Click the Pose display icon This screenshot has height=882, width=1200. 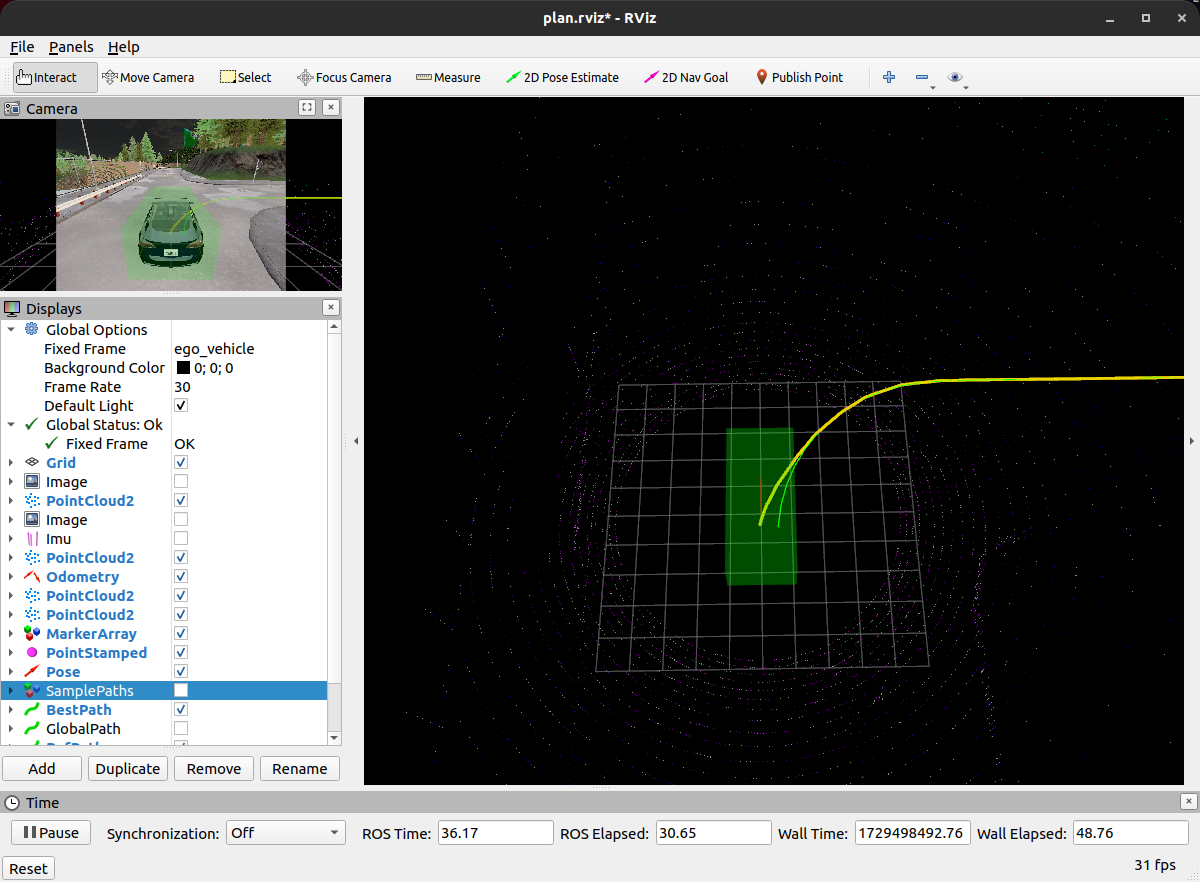(x=32, y=671)
